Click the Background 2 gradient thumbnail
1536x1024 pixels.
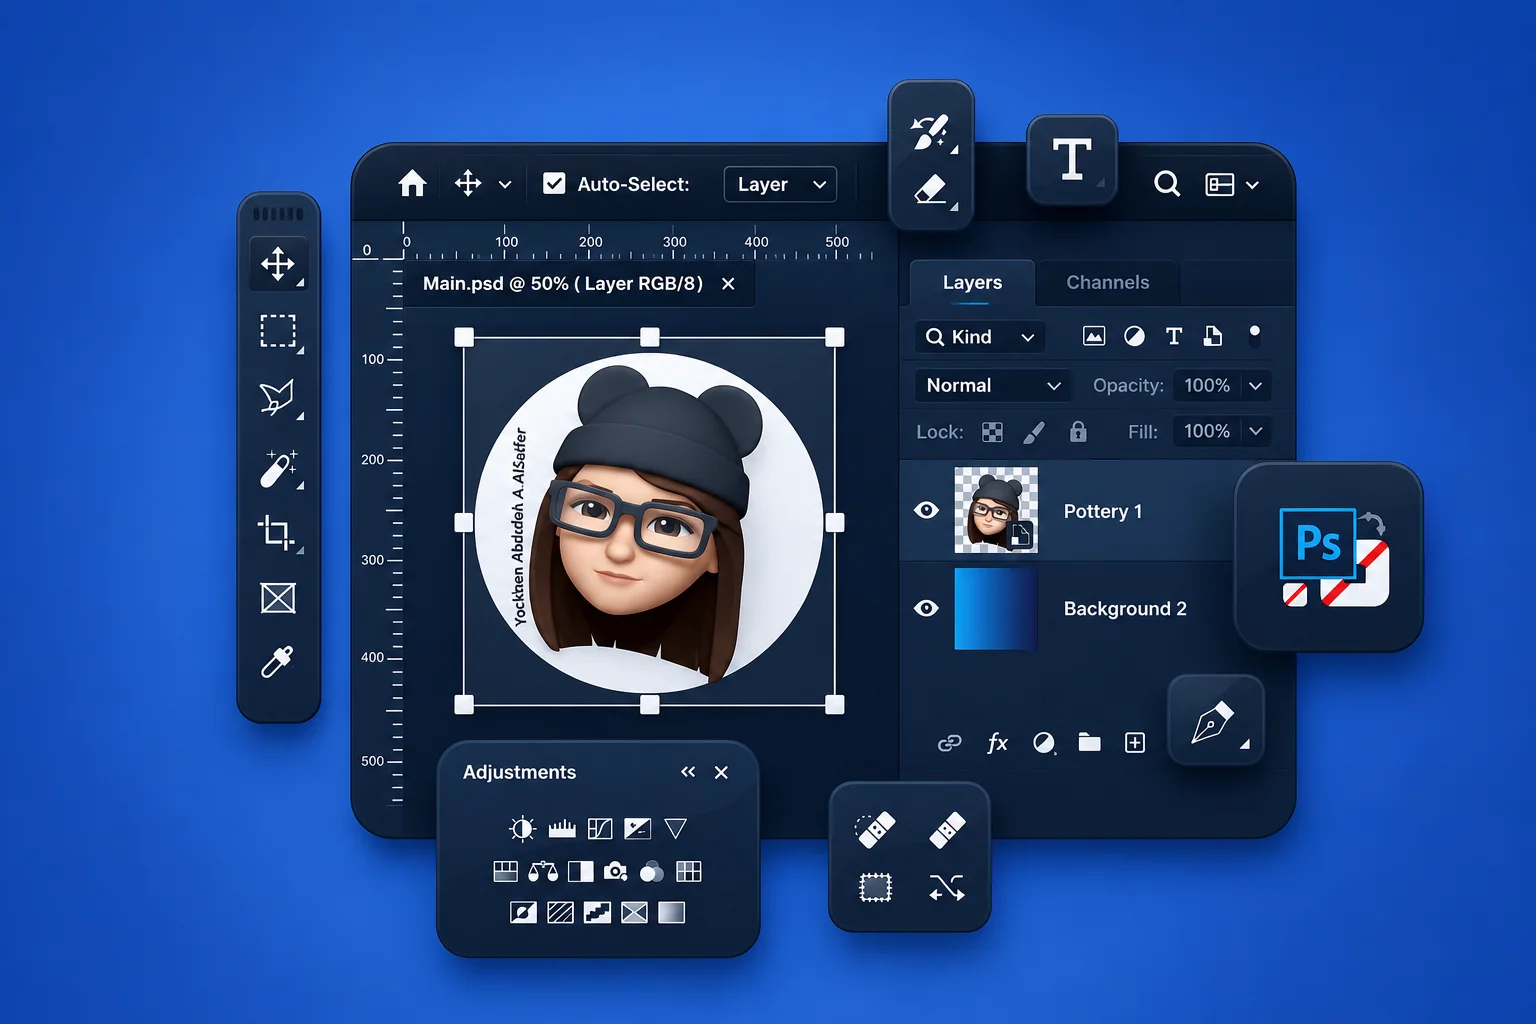pos(996,609)
